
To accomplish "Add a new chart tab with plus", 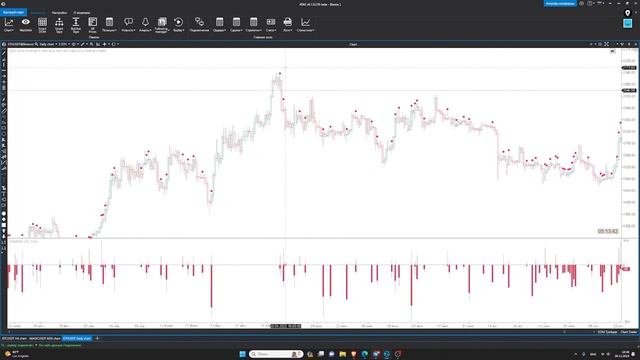I will click(x=97, y=338).
